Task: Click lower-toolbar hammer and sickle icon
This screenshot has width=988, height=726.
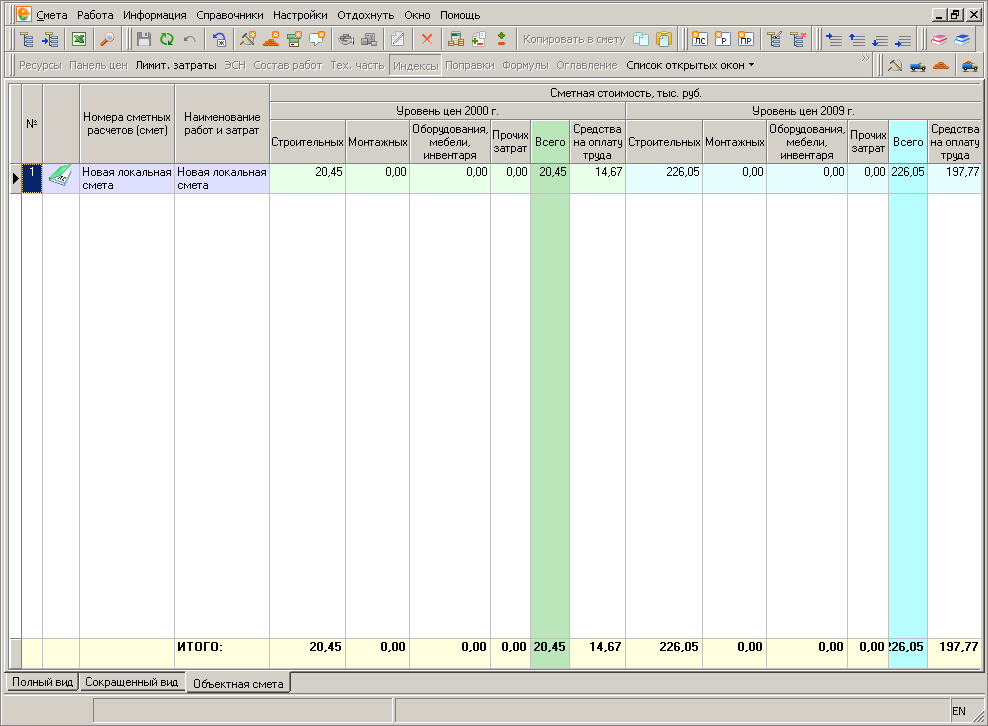Action: (x=895, y=65)
